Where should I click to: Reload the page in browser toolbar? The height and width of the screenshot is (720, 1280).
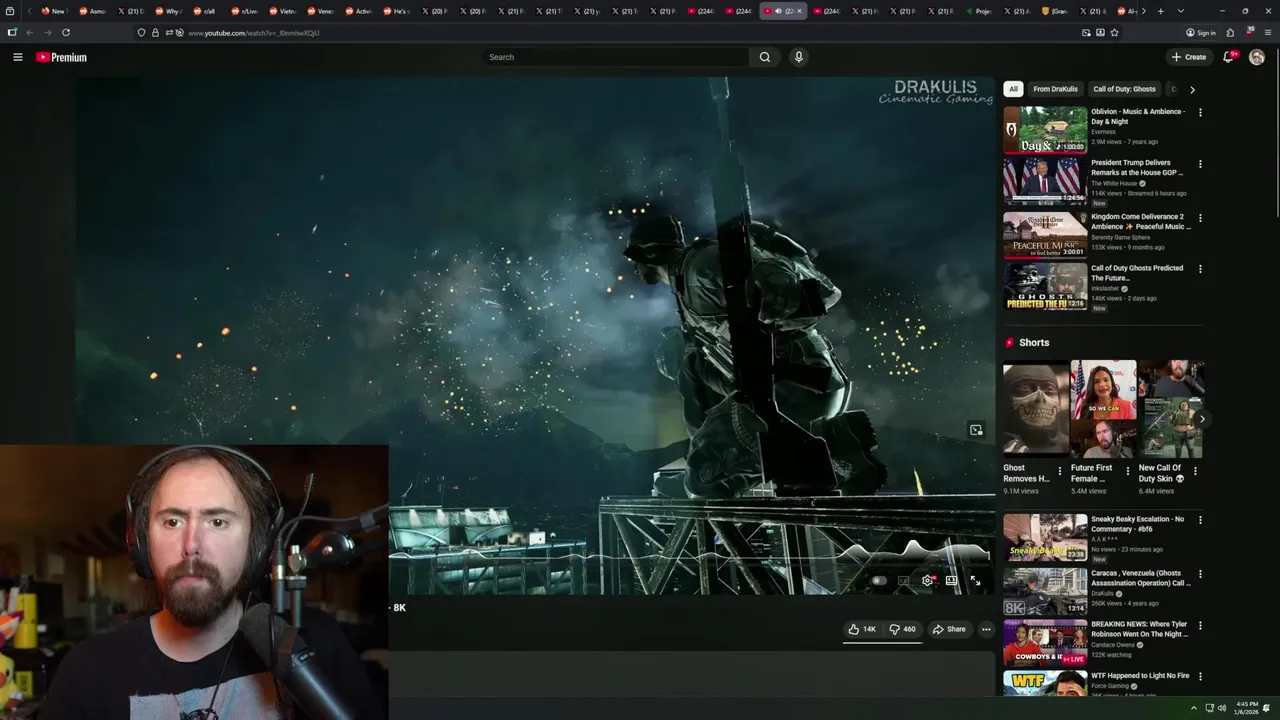pyautogui.click(x=66, y=32)
